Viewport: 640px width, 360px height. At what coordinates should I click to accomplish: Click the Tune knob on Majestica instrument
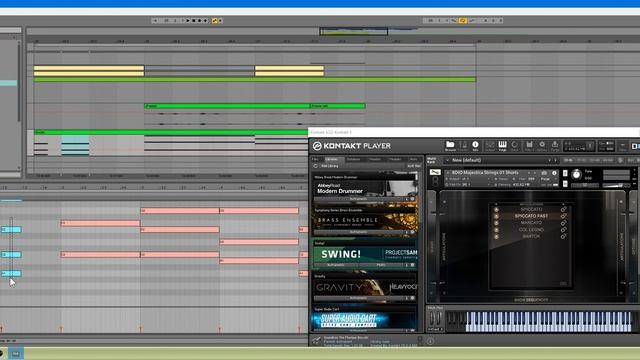[x=576, y=175]
